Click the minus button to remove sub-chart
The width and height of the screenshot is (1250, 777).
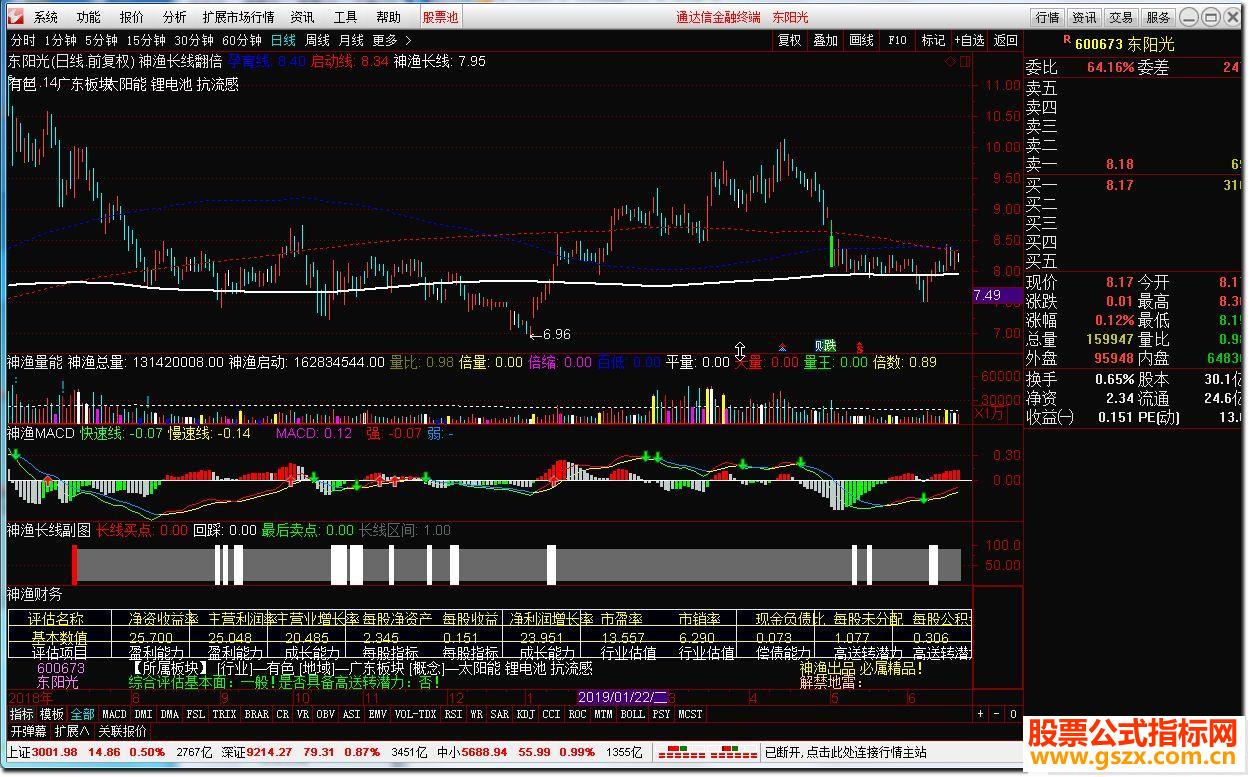click(x=997, y=714)
